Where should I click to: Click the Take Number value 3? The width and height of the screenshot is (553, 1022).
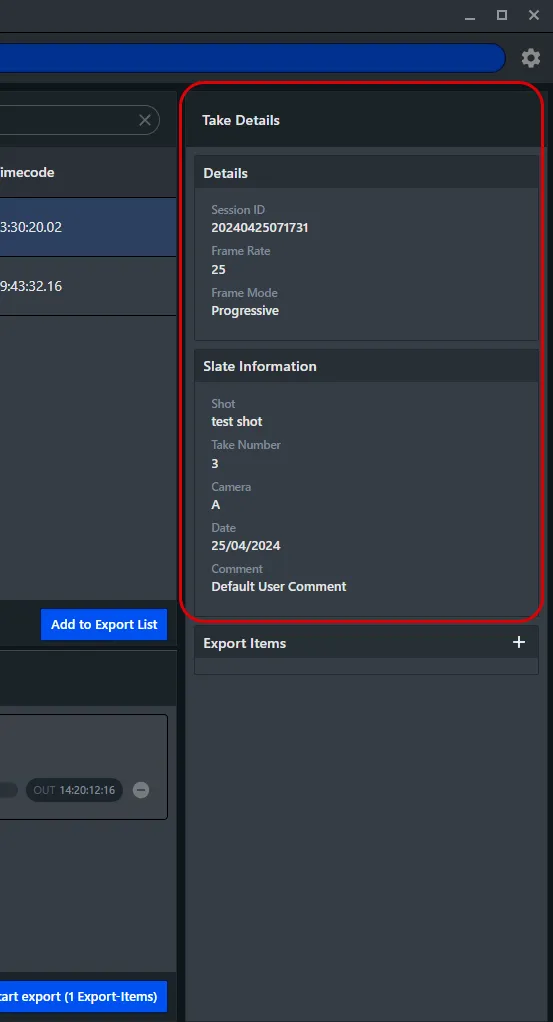pos(215,463)
